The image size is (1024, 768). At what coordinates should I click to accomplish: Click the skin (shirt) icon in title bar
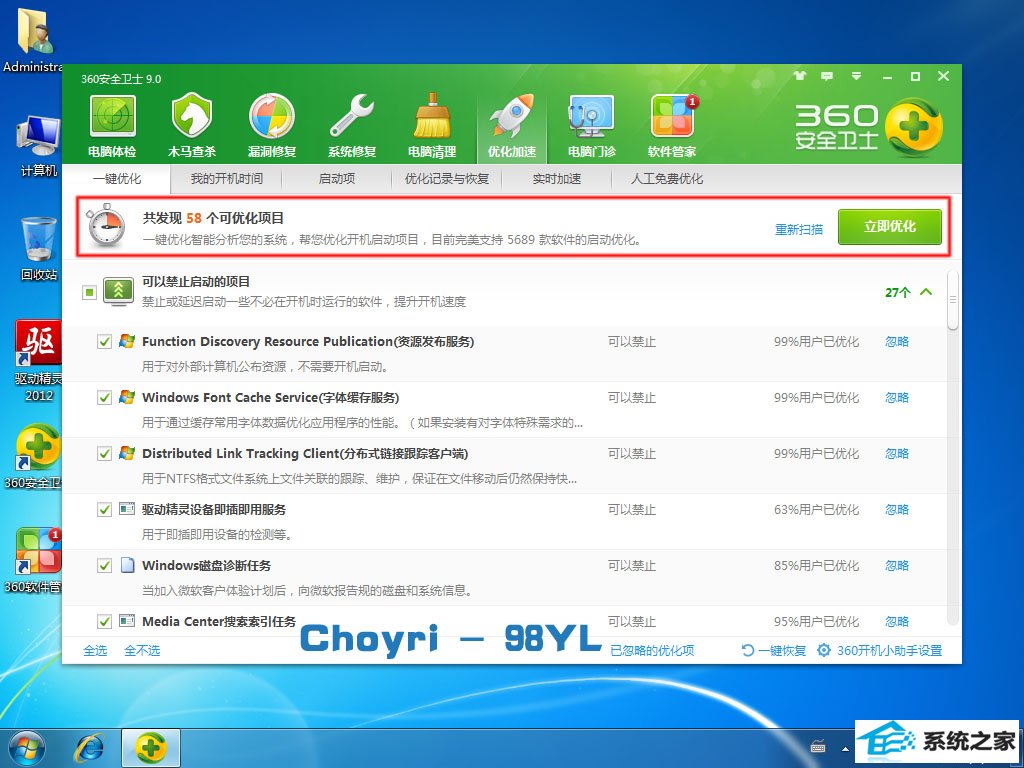coord(800,76)
